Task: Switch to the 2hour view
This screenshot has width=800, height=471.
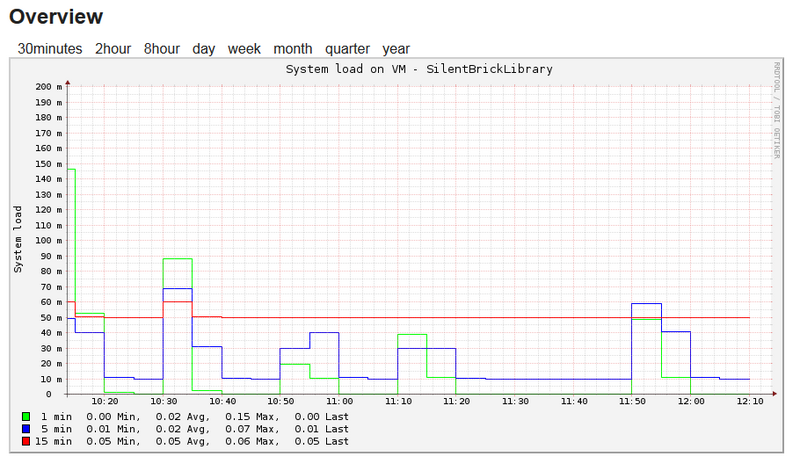Action: pos(113,48)
